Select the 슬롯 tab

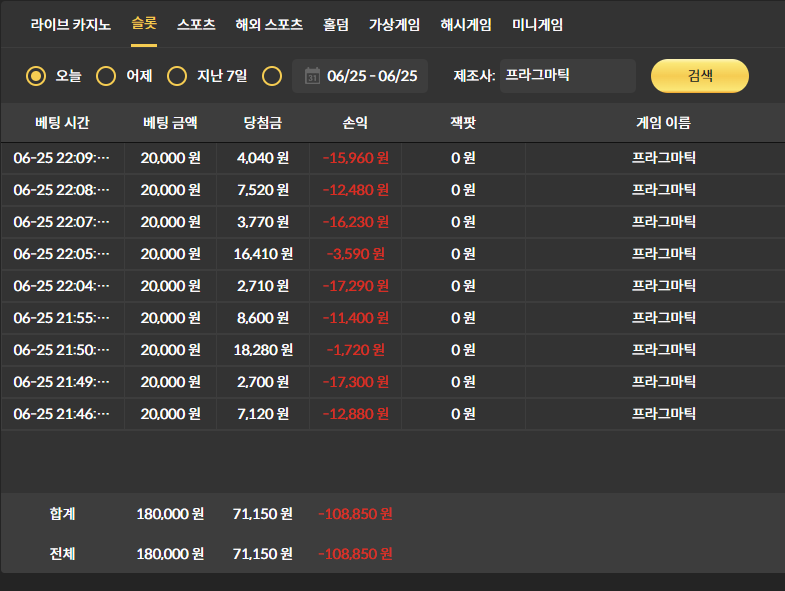coord(144,24)
